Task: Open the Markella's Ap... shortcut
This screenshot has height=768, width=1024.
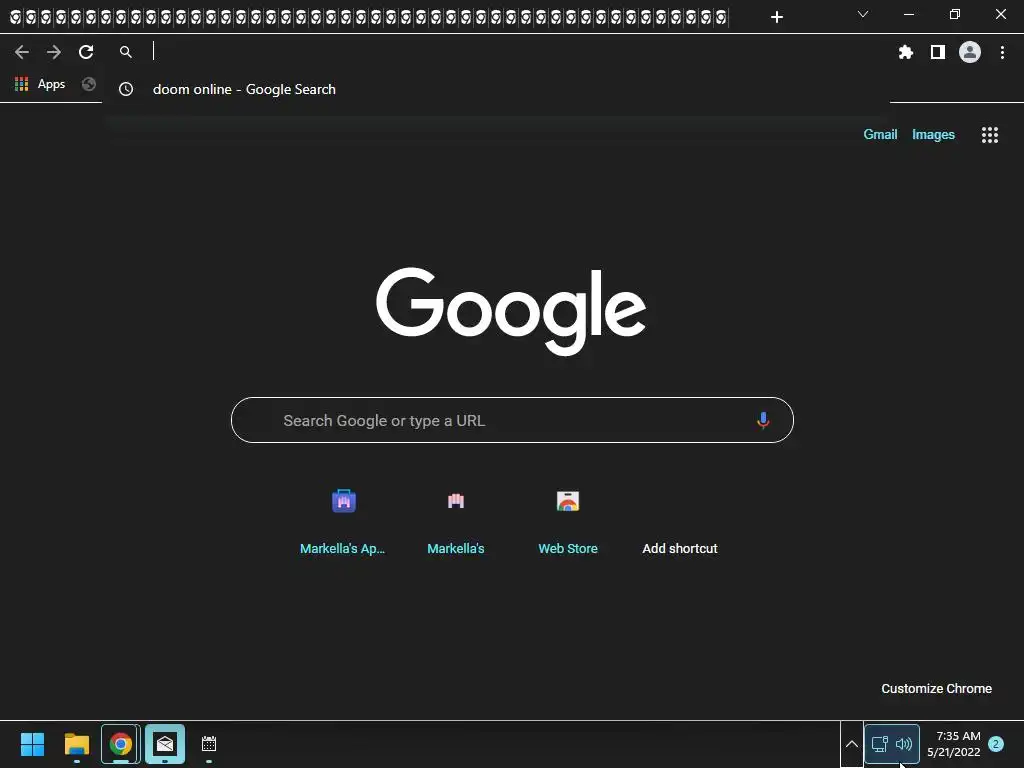Action: (x=343, y=520)
